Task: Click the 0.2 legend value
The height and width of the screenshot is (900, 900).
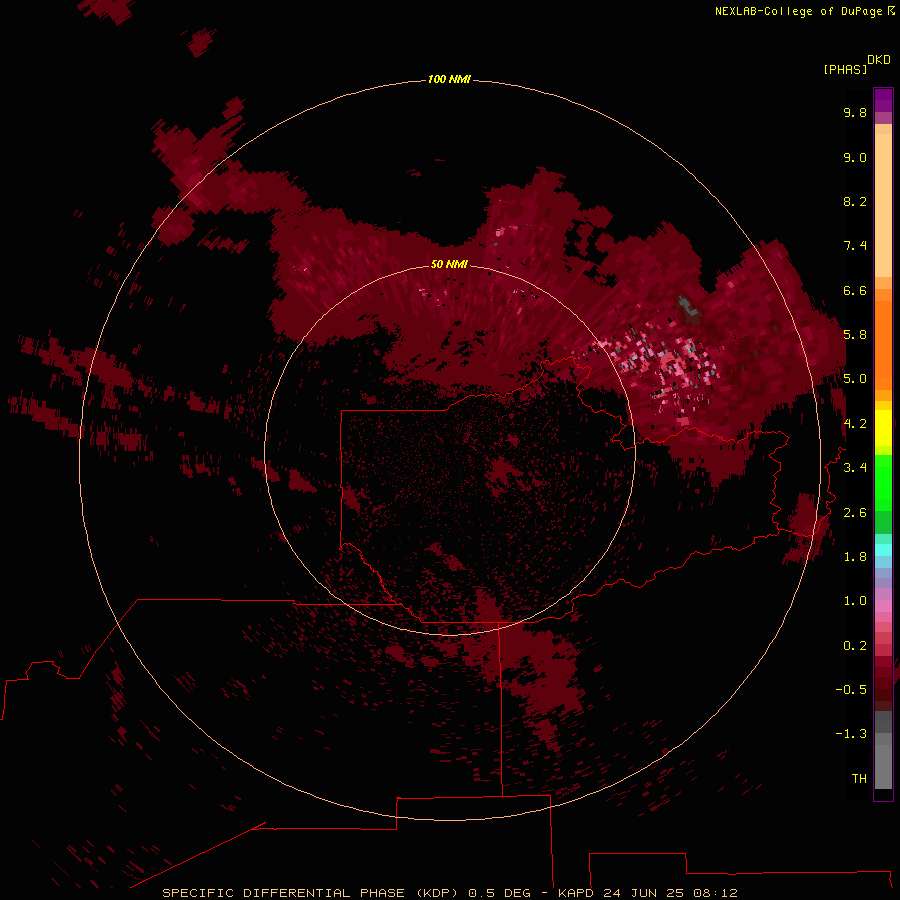Action: 855,646
